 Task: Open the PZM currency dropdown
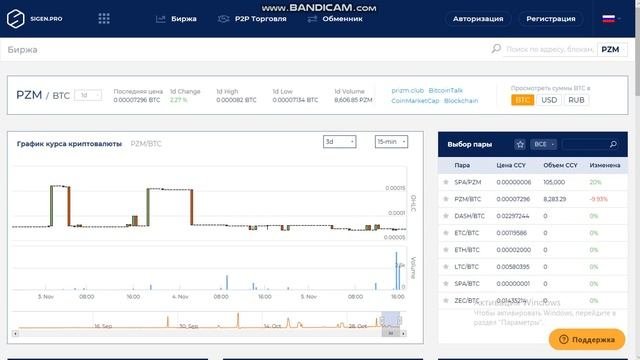coord(612,49)
